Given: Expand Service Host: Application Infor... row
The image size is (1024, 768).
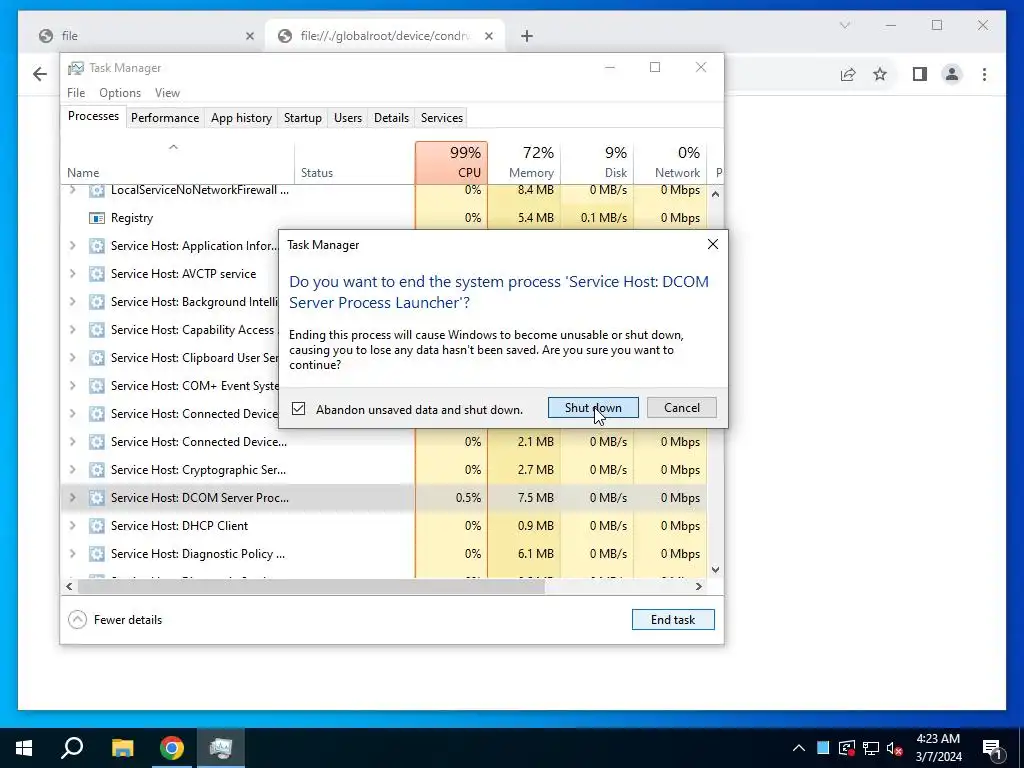Looking at the screenshot, I should [x=72, y=246].
